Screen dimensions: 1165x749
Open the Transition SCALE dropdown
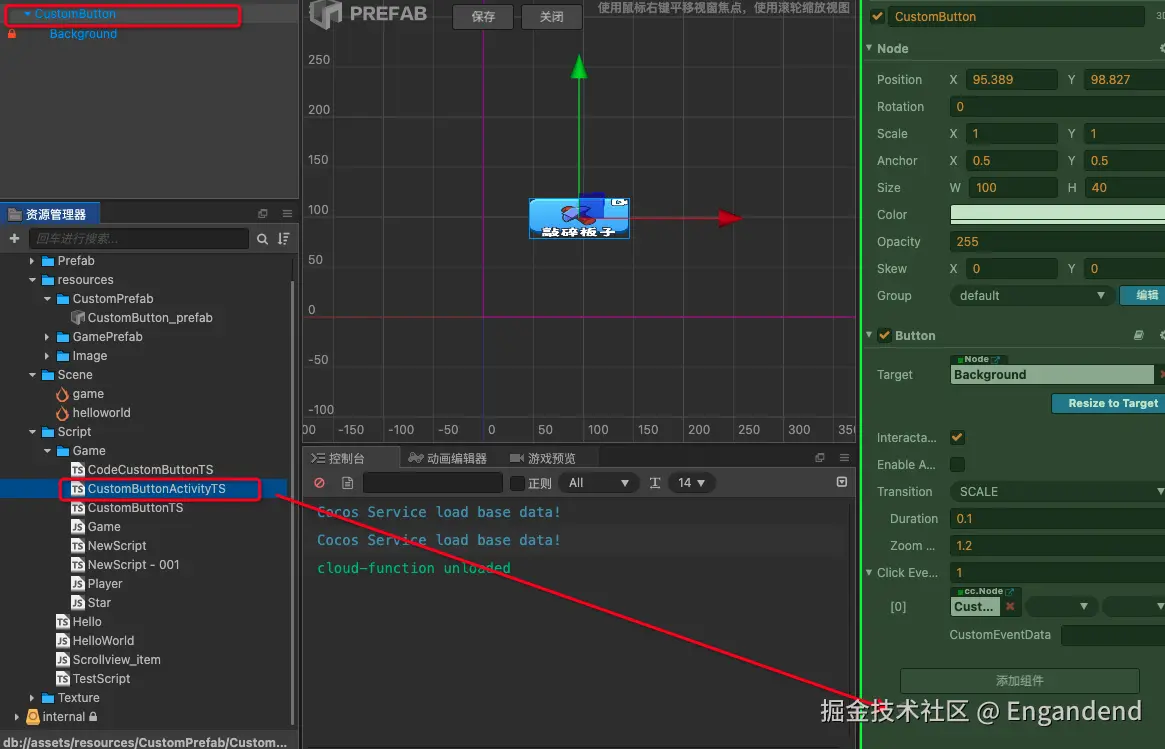click(x=1058, y=492)
